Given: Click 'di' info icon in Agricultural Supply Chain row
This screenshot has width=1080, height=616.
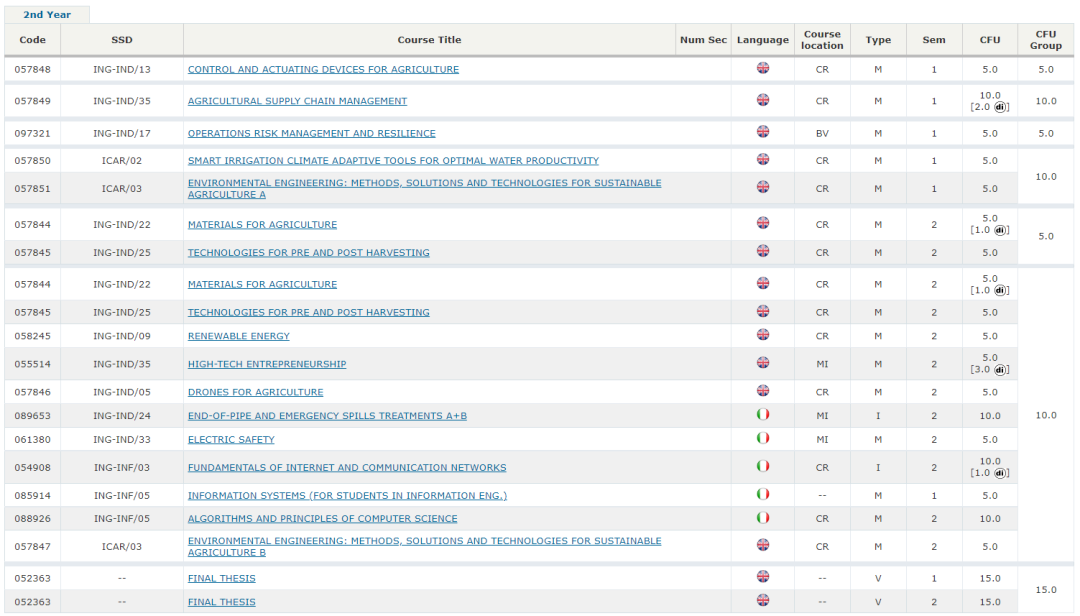Looking at the screenshot, I should click(x=1000, y=107).
